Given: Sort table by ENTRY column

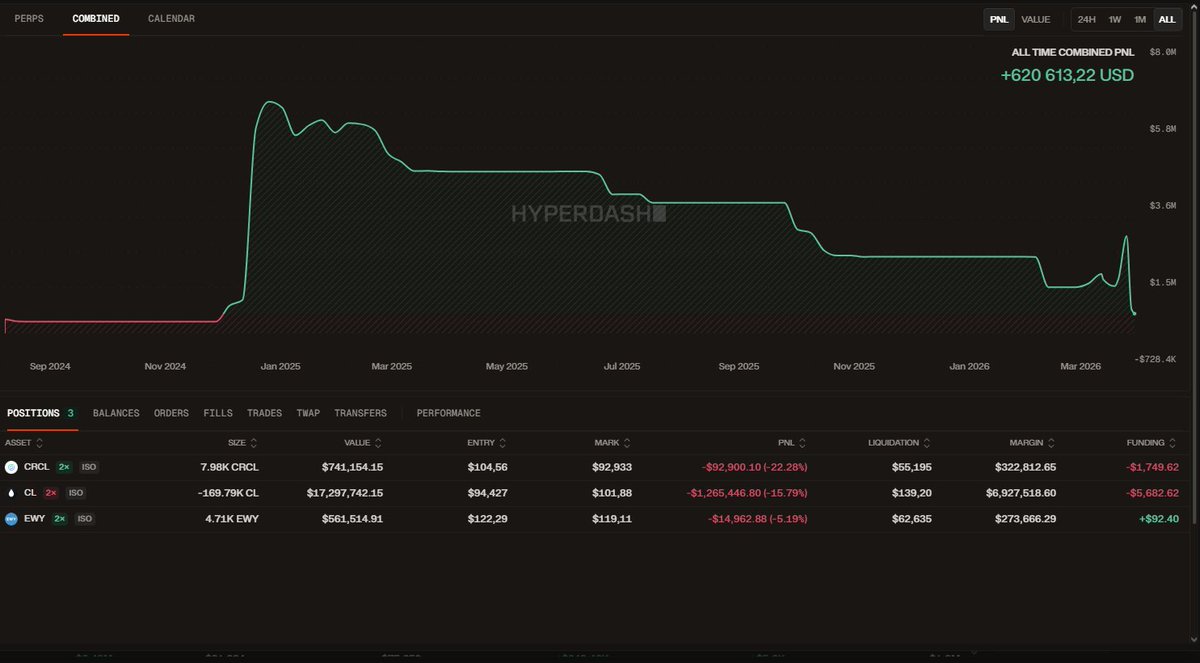Looking at the screenshot, I should (487, 442).
